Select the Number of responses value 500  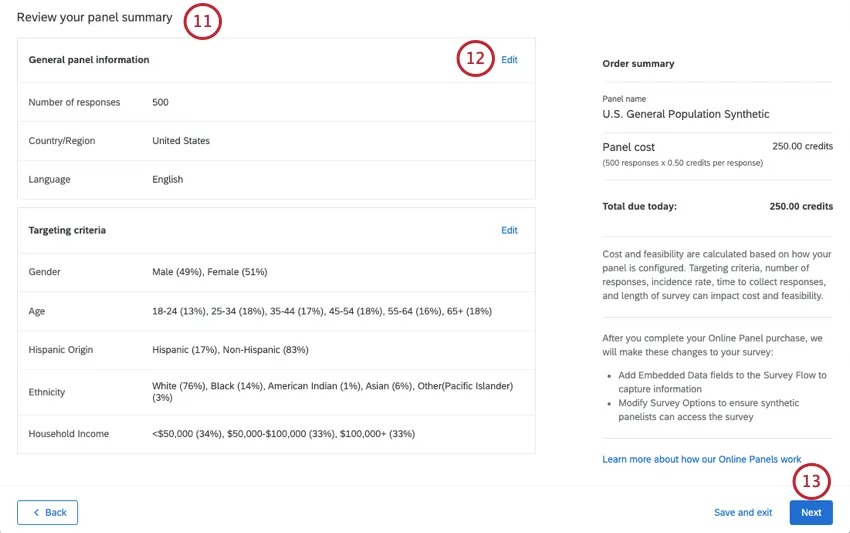pyautogui.click(x=160, y=102)
